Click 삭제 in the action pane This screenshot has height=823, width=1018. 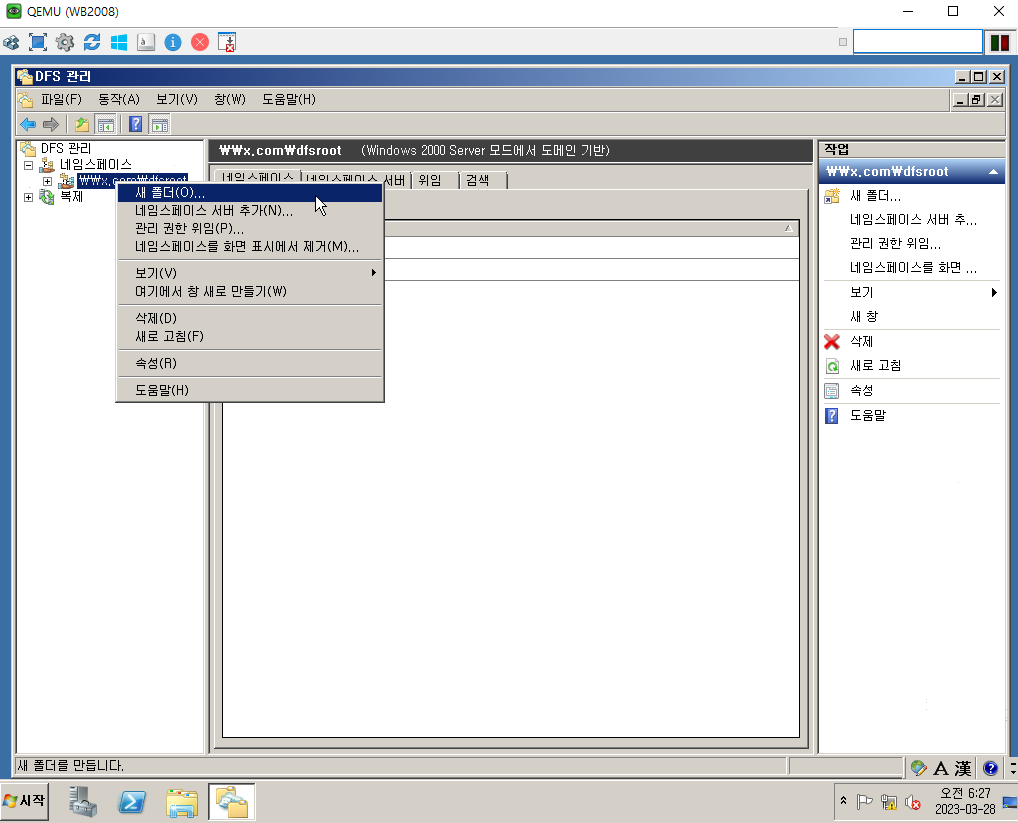[x=862, y=341]
